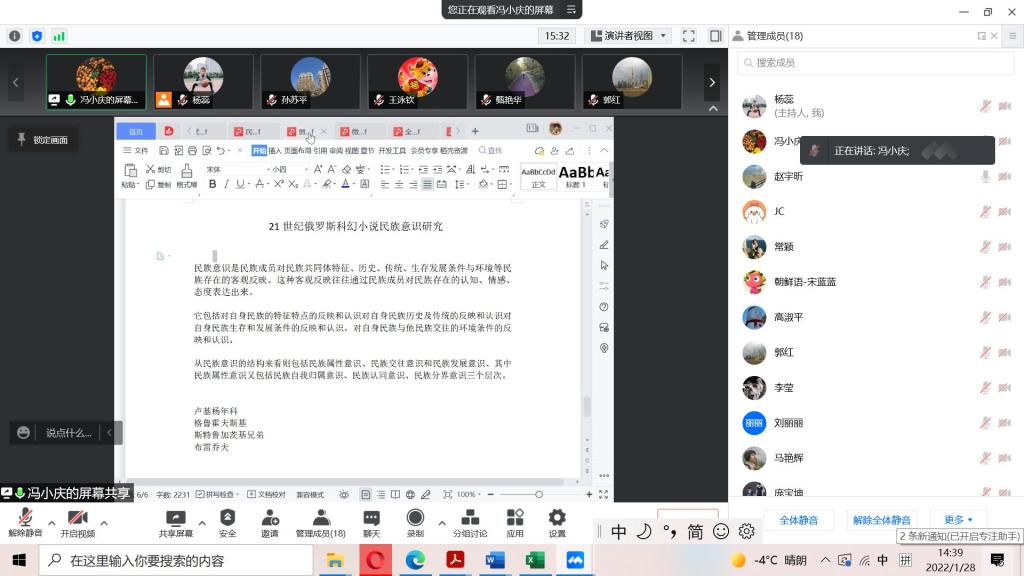
Task: Click the 共享屏幕 share screen icon
Action: 176,518
